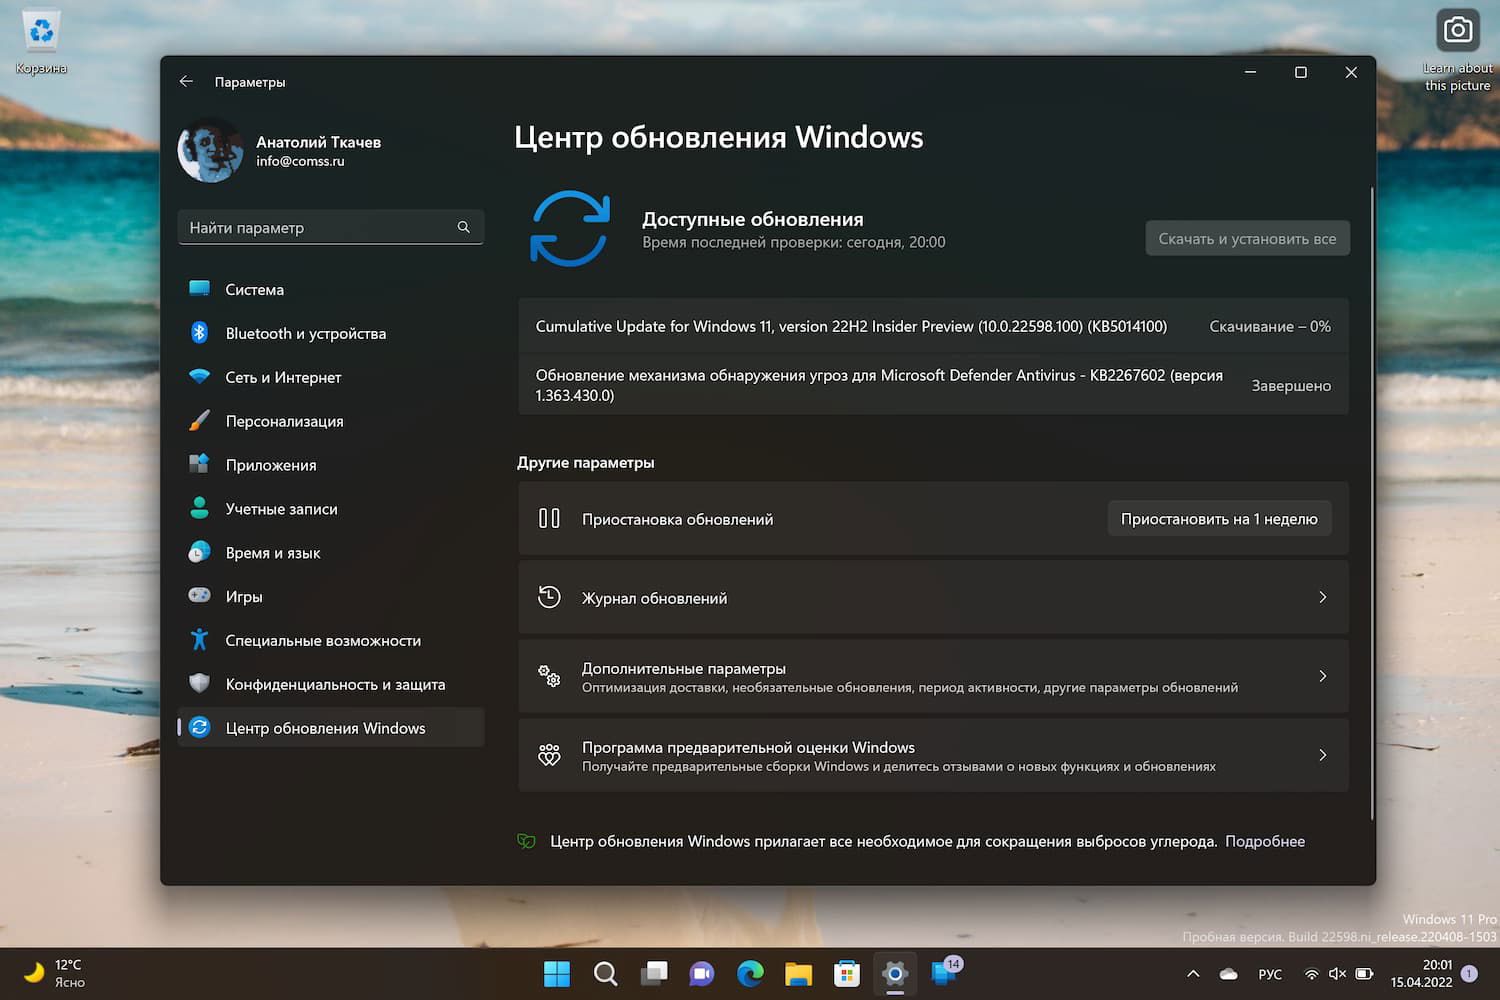
Task: Expand Журнал обновлений via its chevron
Action: (x=1322, y=597)
